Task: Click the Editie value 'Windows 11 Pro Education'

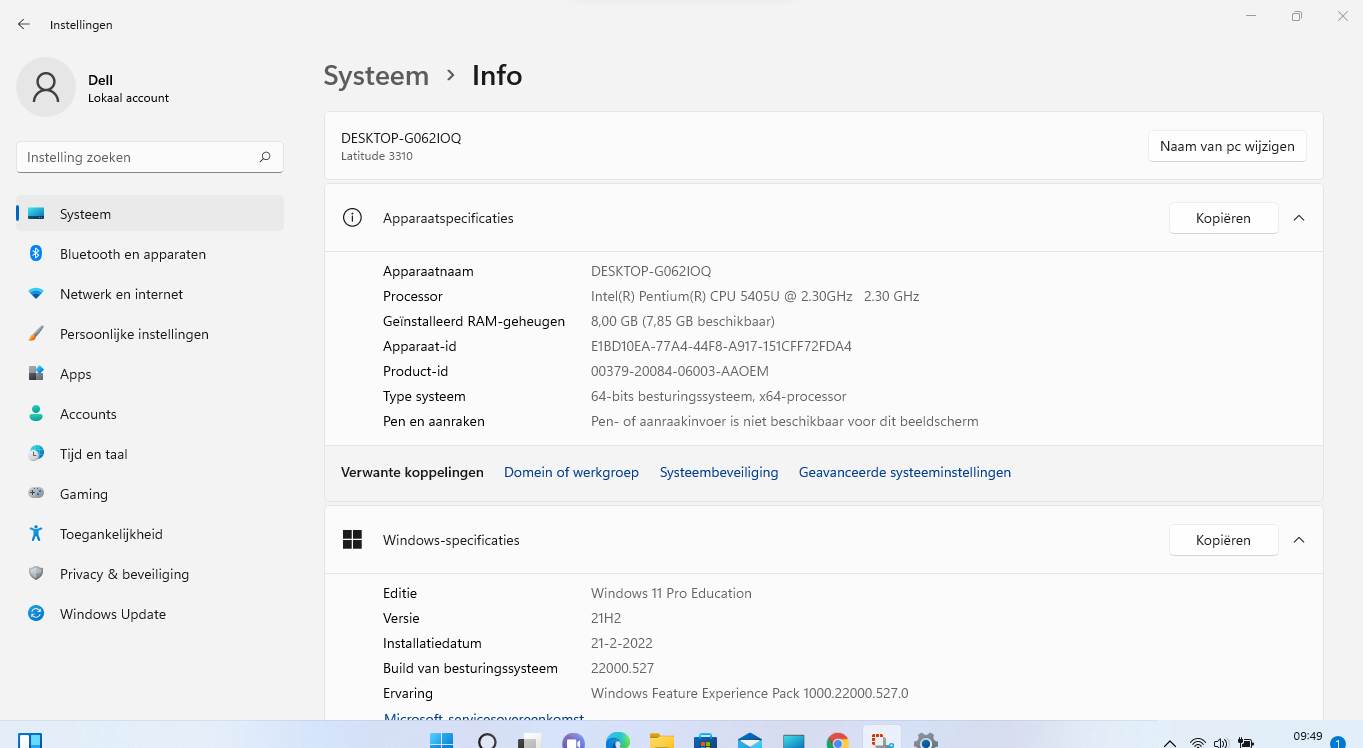Action: coord(671,593)
